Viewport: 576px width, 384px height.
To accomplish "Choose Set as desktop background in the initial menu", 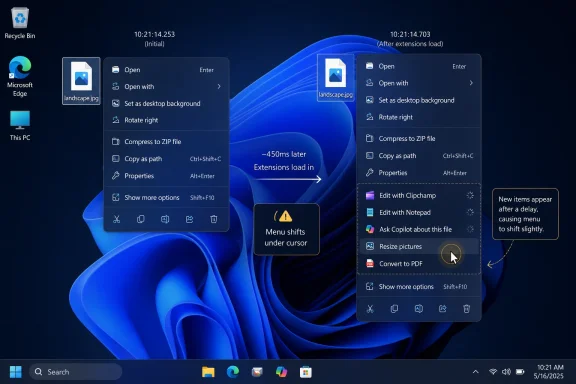I will click(x=166, y=104).
